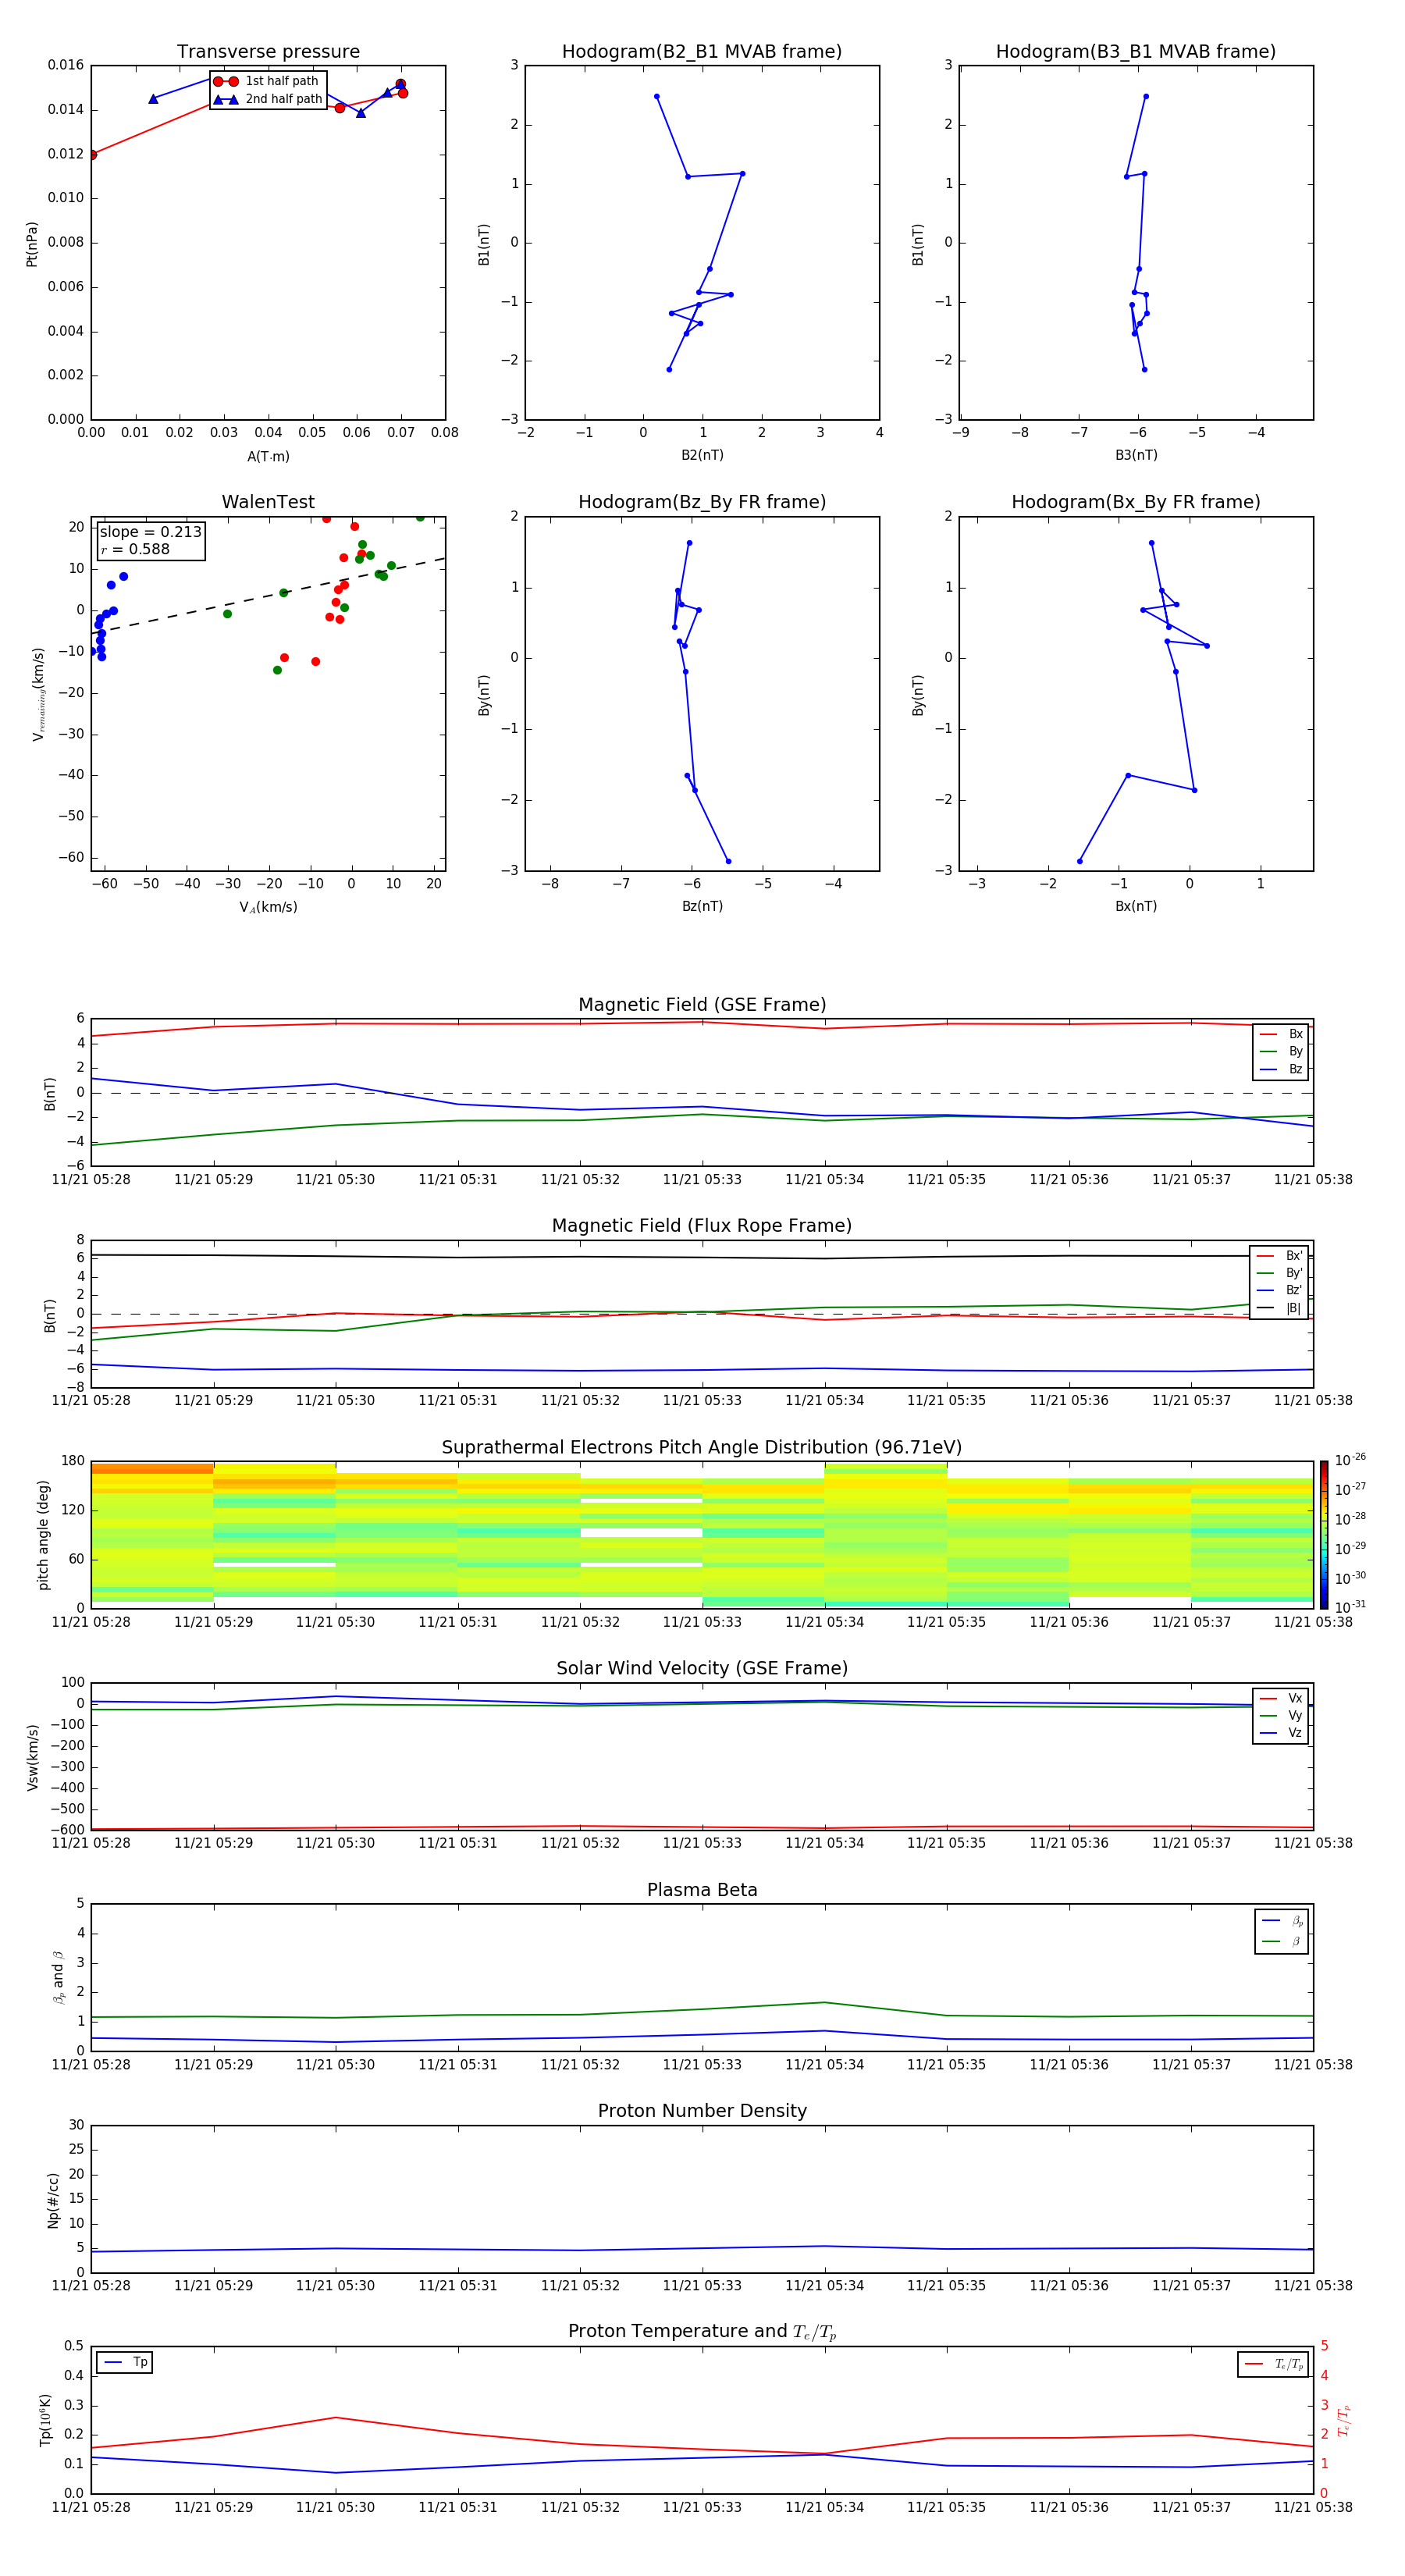
Task: Click the 'B2(nT)' axis label
Action: [702, 455]
